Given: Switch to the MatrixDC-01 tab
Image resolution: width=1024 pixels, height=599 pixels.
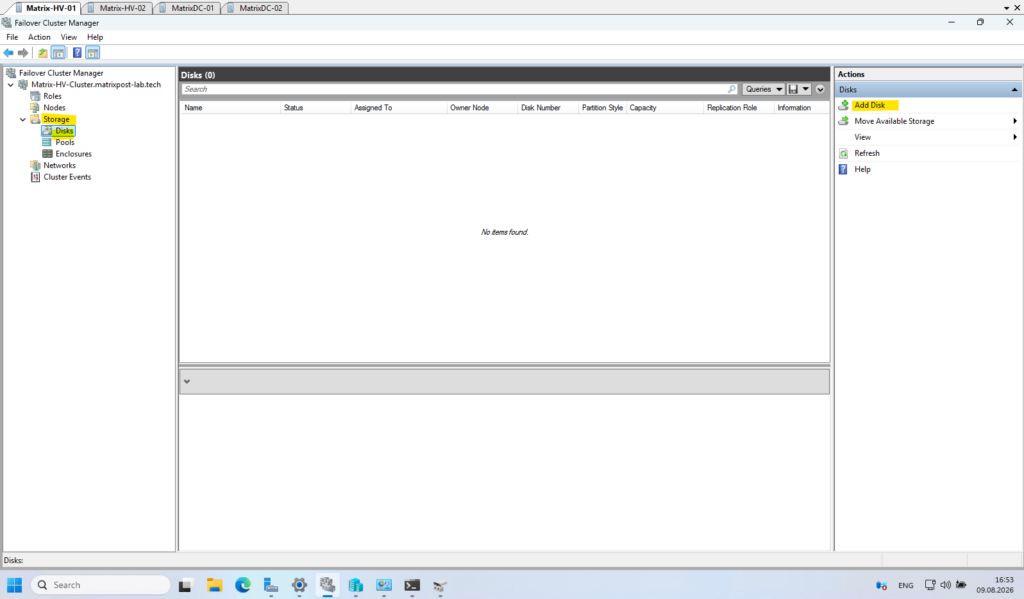Looking at the screenshot, I should point(192,8).
